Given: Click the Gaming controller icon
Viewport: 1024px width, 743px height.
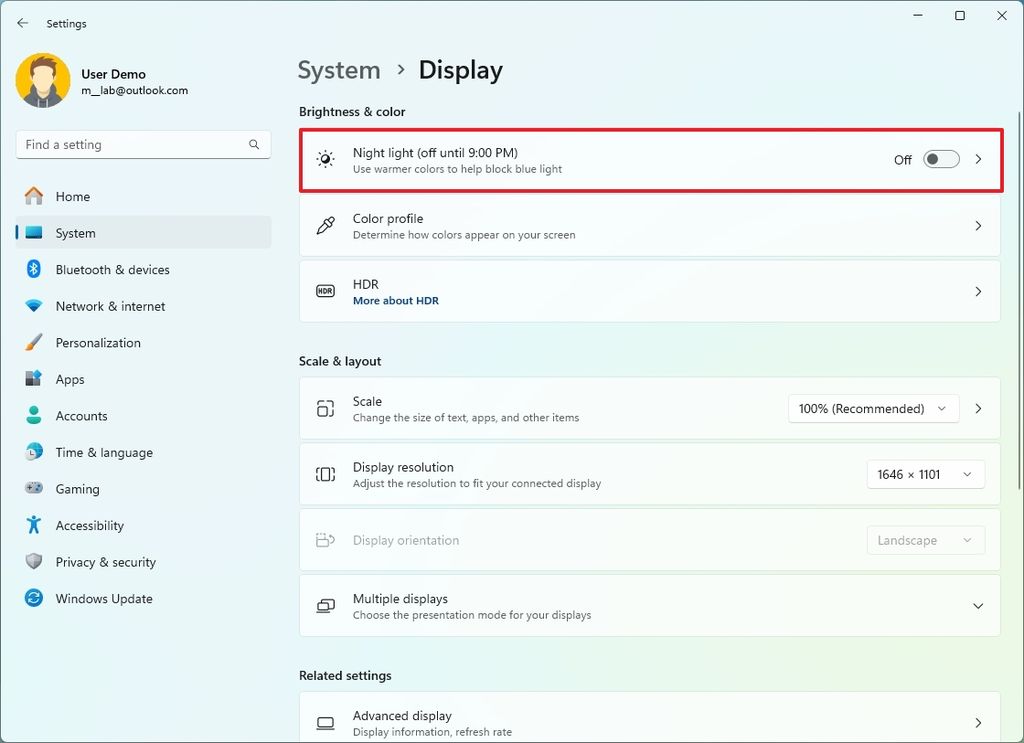Looking at the screenshot, I should (x=34, y=488).
